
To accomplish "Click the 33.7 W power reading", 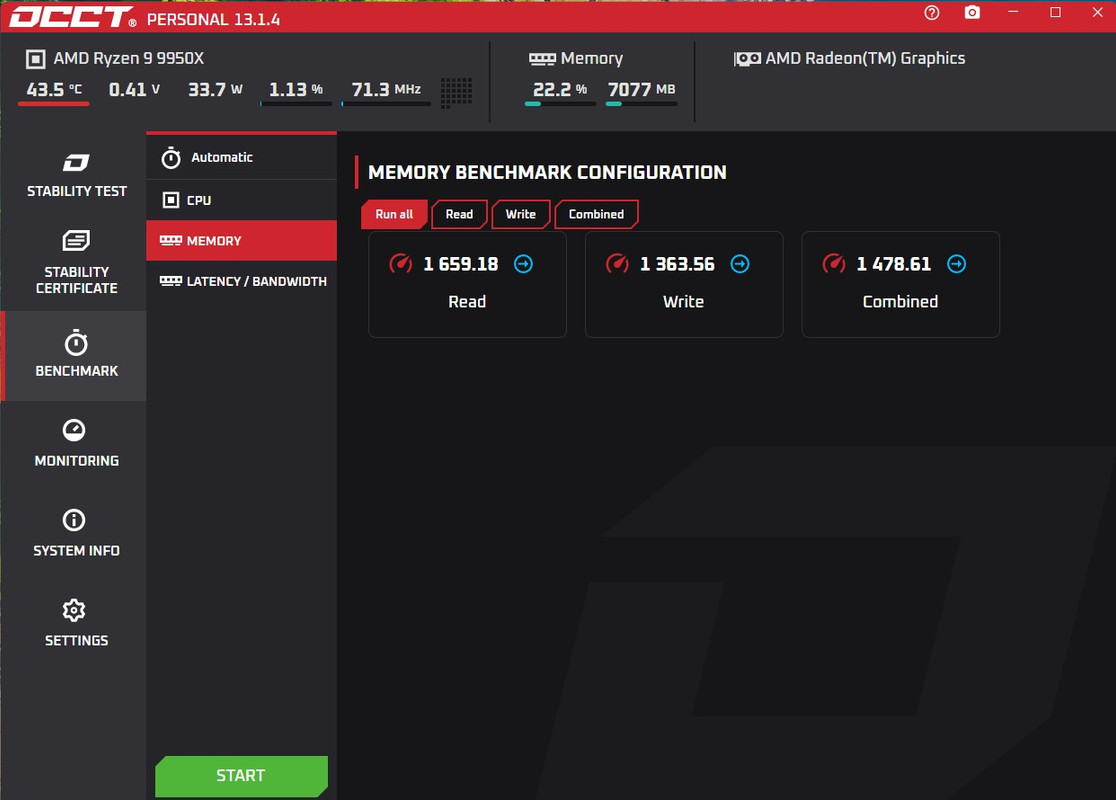I will click(x=215, y=90).
